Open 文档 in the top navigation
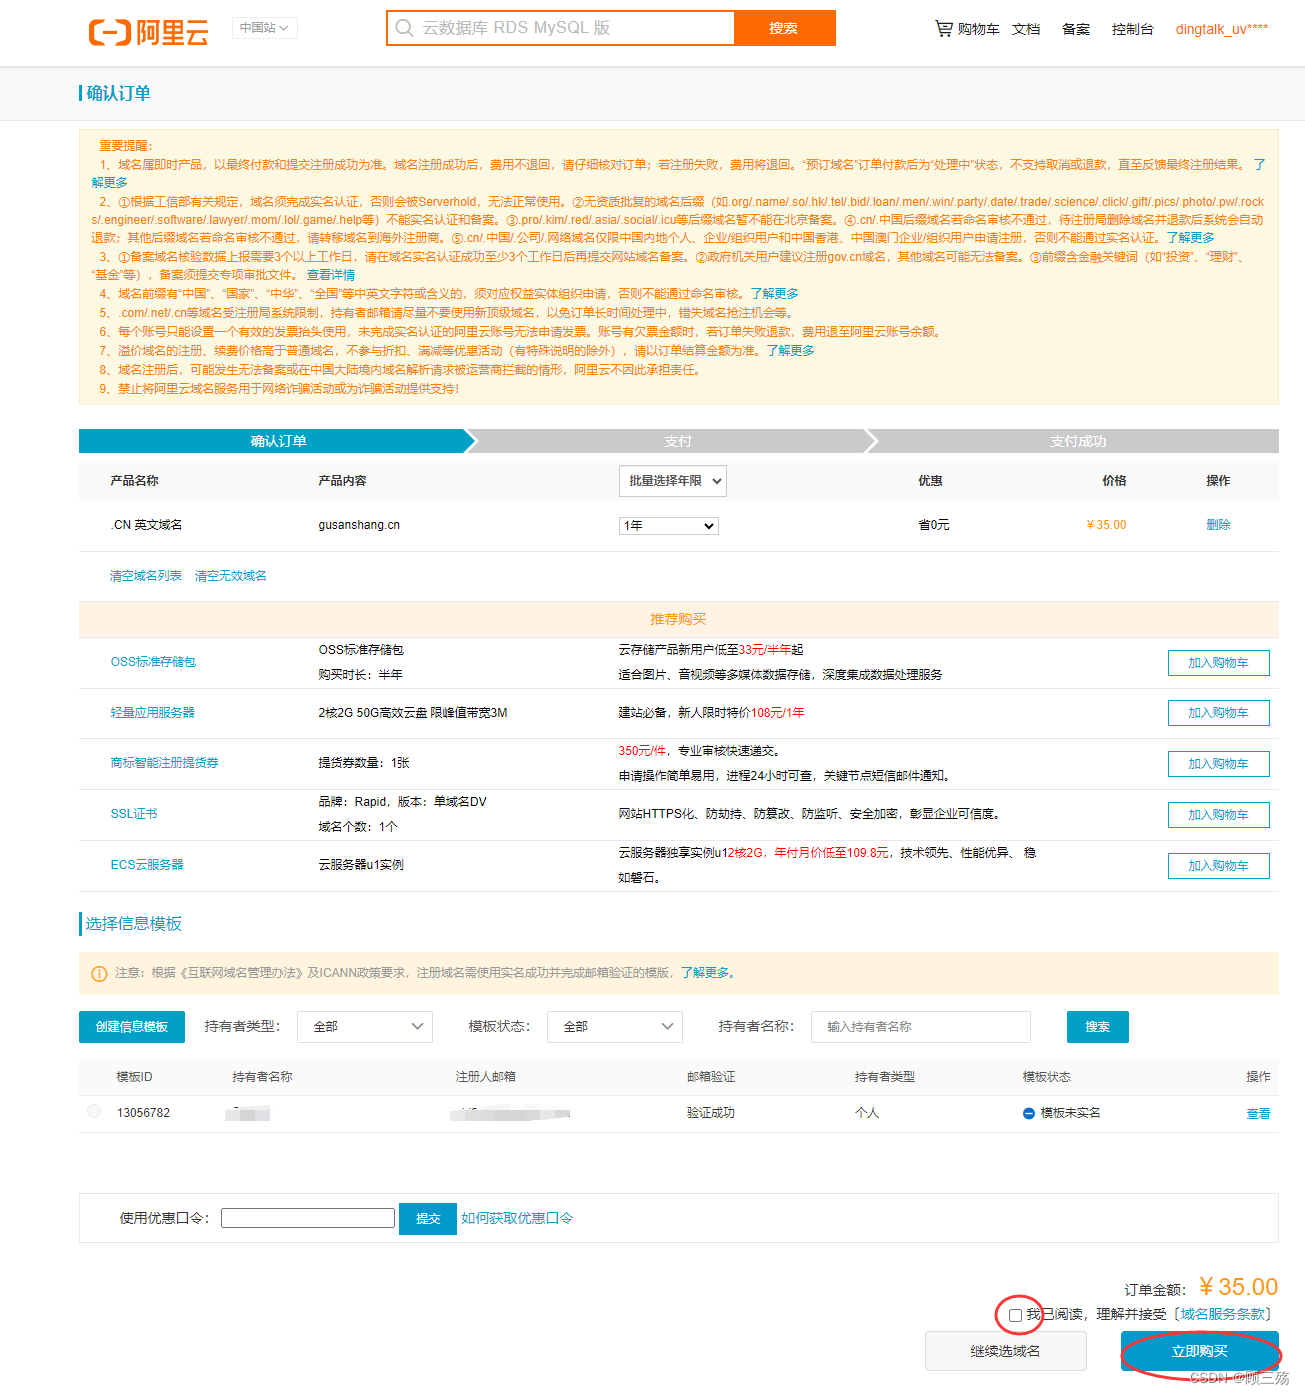This screenshot has height=1395, width=1305. tap(1026, 29)
